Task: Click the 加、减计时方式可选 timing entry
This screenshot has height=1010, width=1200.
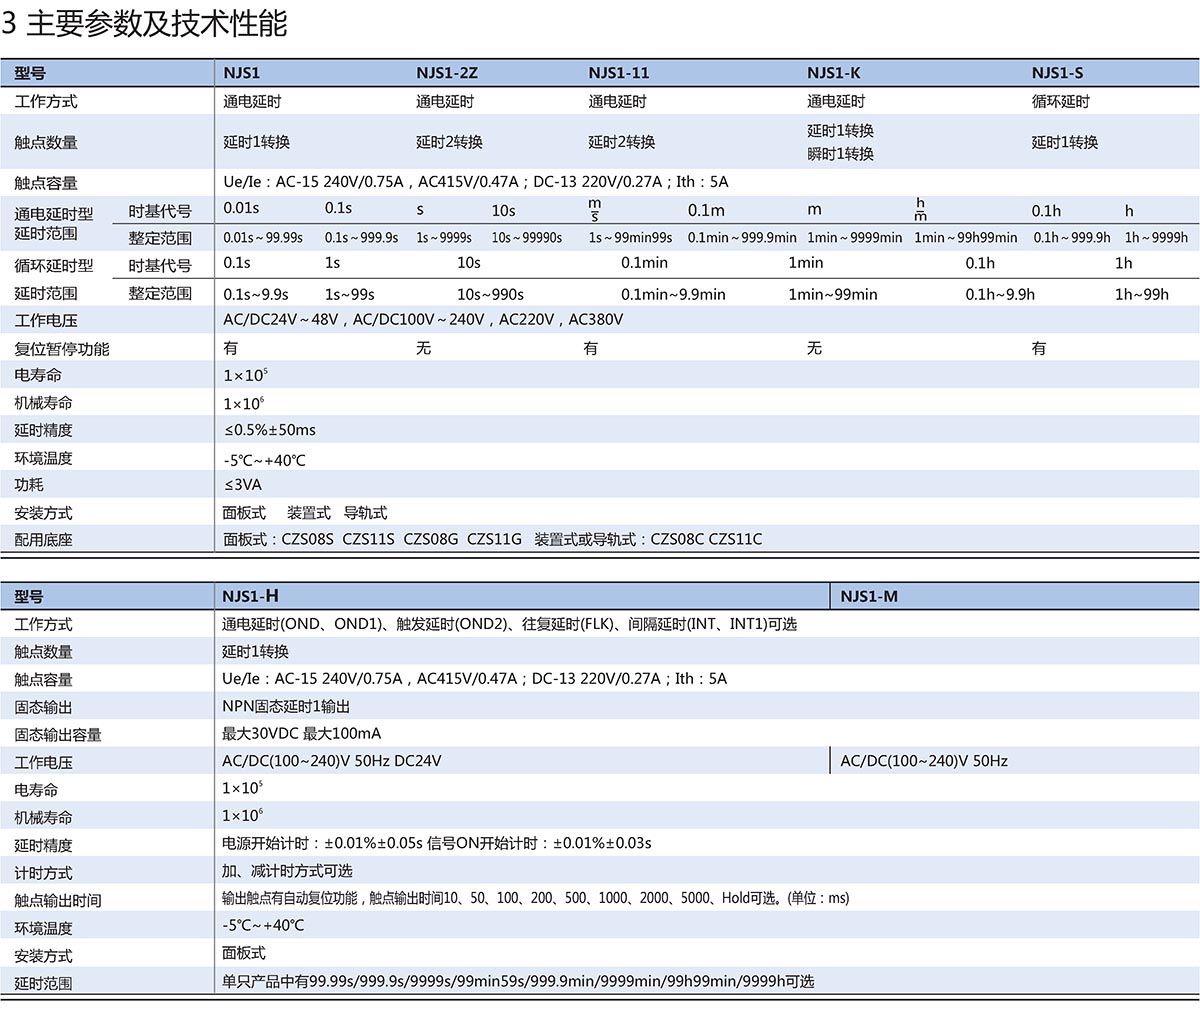Action: pos(287,871)
